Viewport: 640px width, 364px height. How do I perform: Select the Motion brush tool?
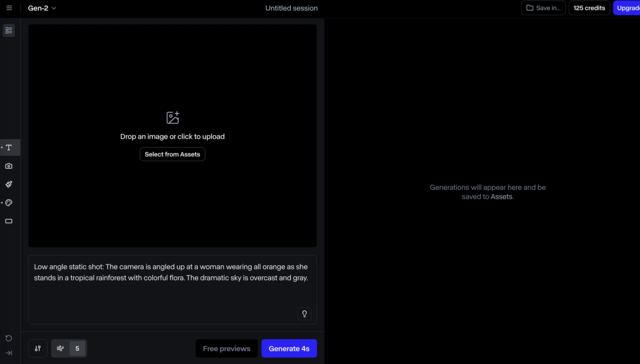(x=9, y=184)
